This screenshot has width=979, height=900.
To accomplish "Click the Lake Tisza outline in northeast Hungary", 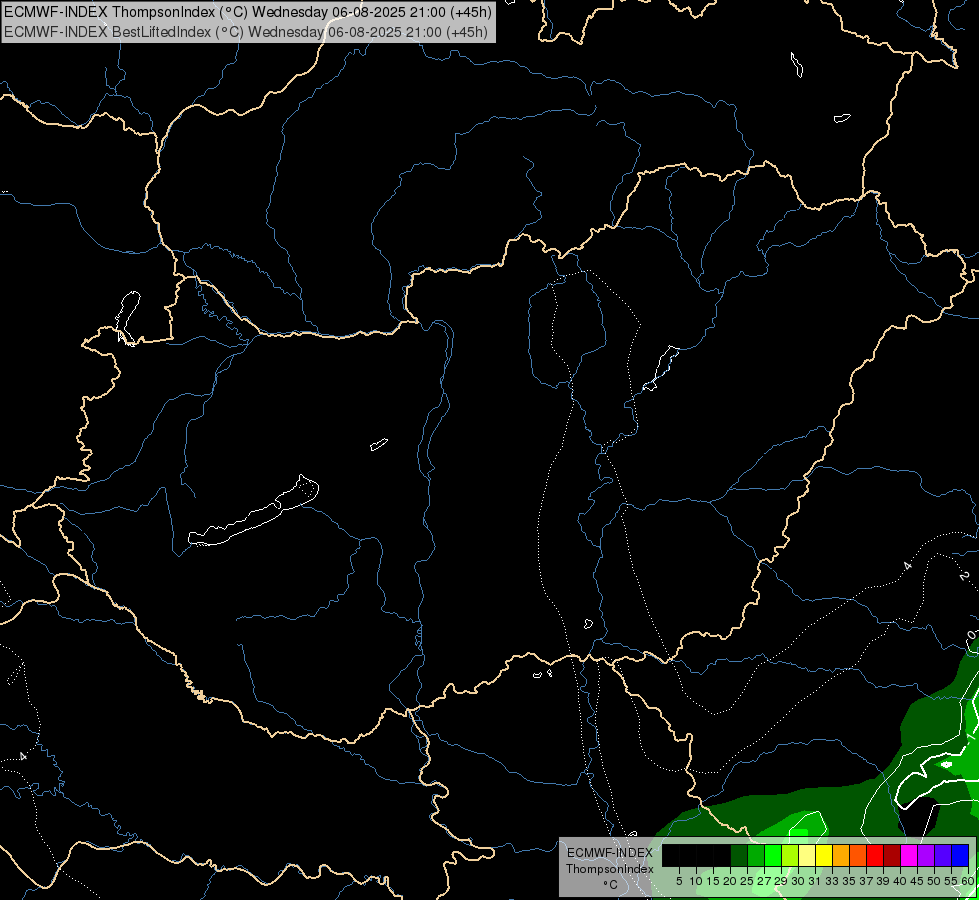I will coord(661,368).
